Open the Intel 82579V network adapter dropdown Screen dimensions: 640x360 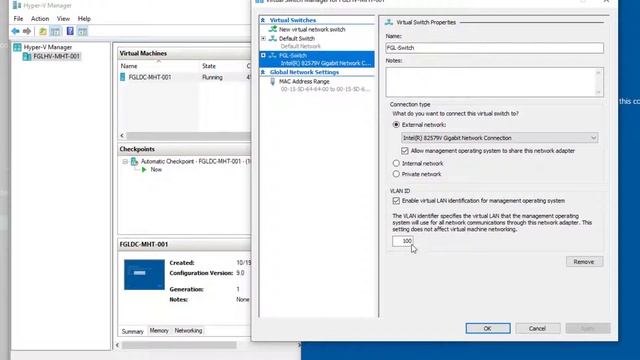500,138
